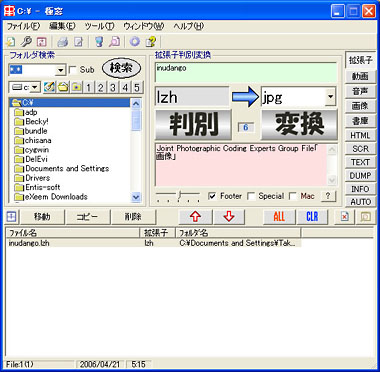Viewport: 380px width, 372px height.
Task: Click the yellow question mark help icon
Action: point(151,42)
